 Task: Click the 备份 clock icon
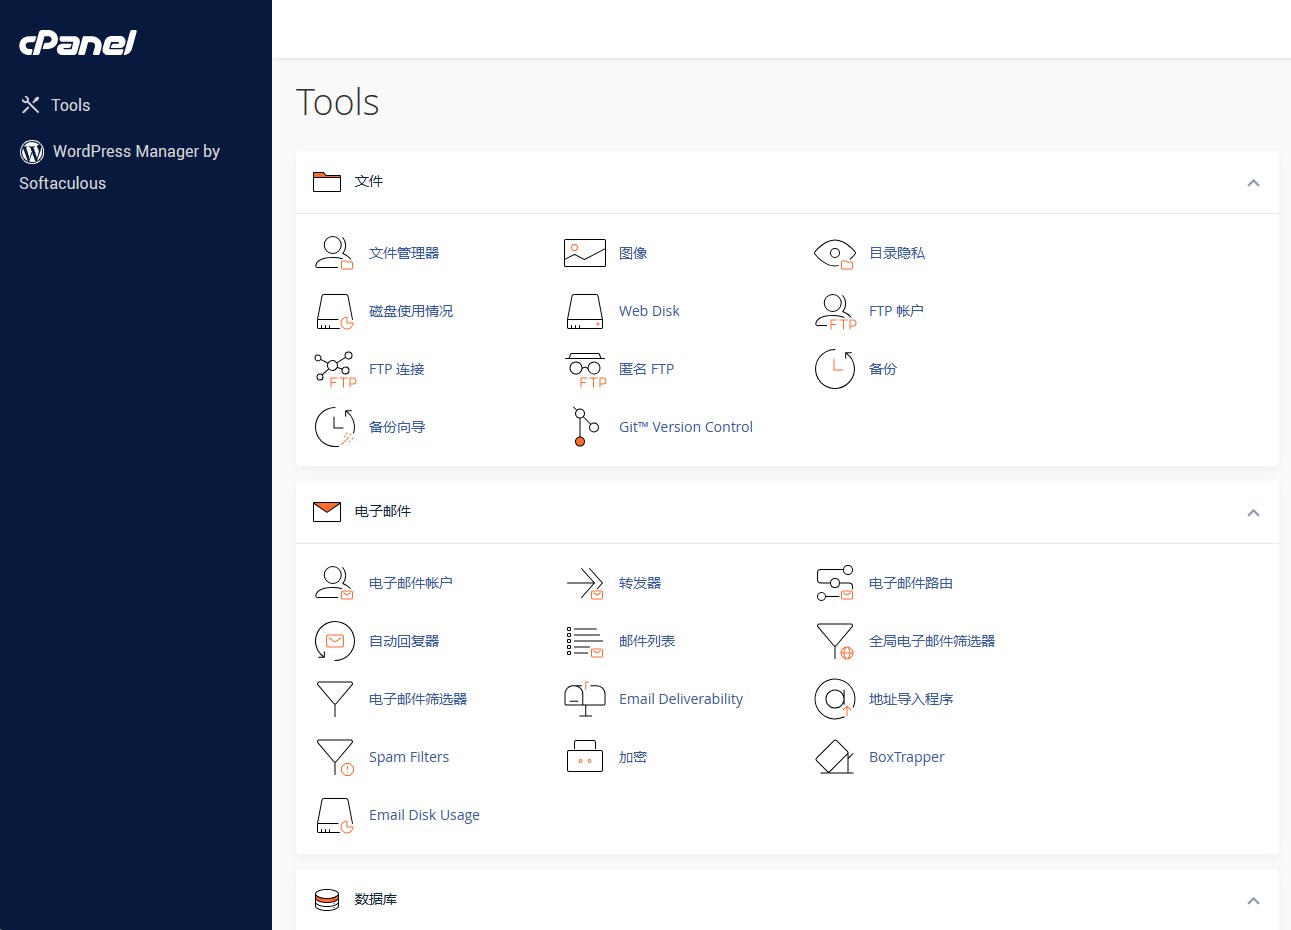(835, 369)
